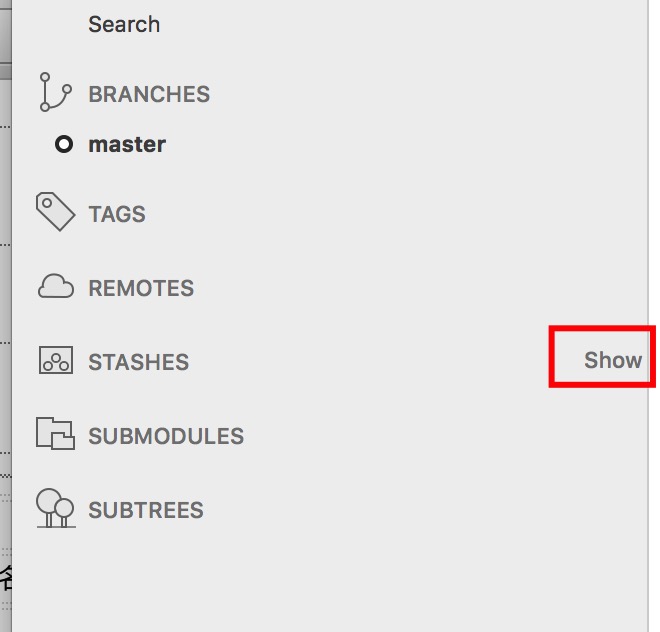
Task: Expand the TAGS section header
Action: pyautogui.click(x=117, y=214)
